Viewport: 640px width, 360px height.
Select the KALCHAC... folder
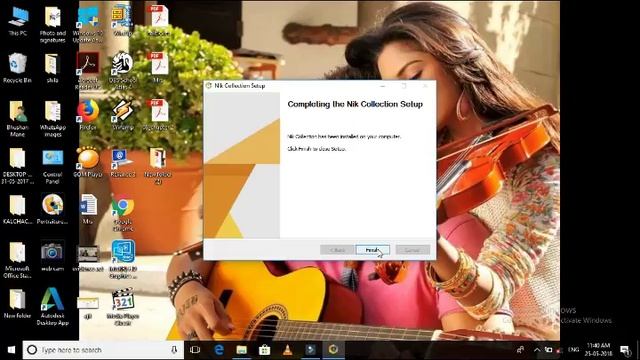pos(18,210)
